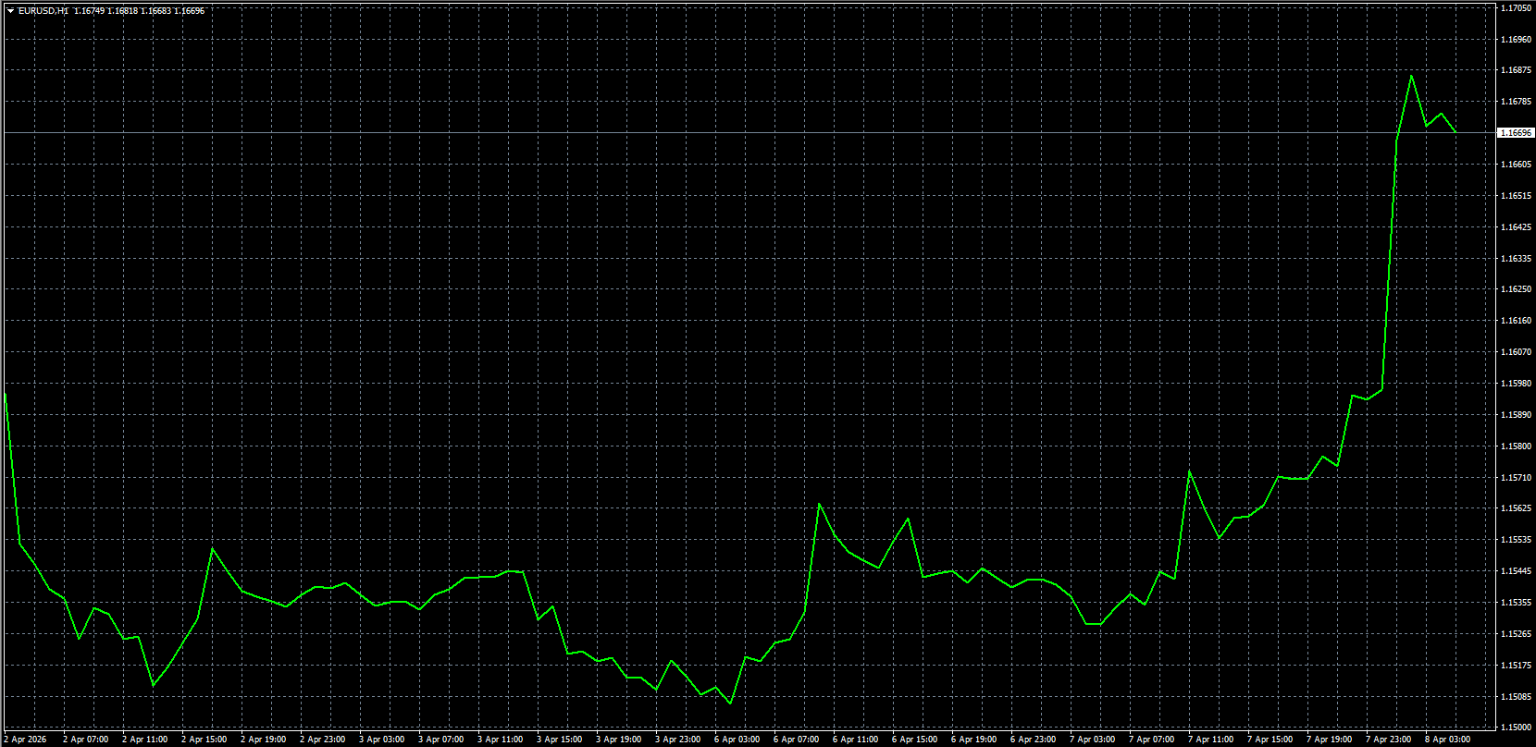Click the 2 Apr 07:00 time label
The height and width of the screenshot is (747, 1536).
pyautogui.click(x=85, y=740)
